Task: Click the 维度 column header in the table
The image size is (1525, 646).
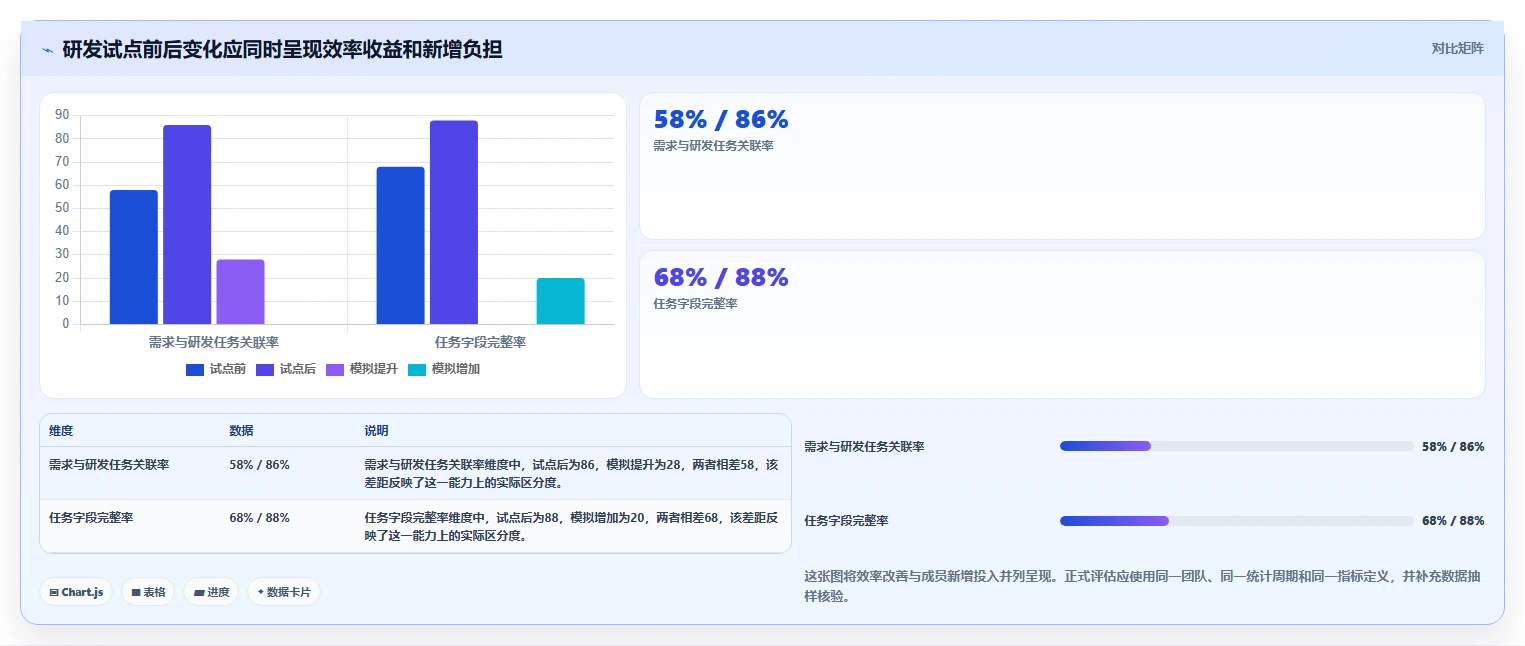Action: [61, 431]
